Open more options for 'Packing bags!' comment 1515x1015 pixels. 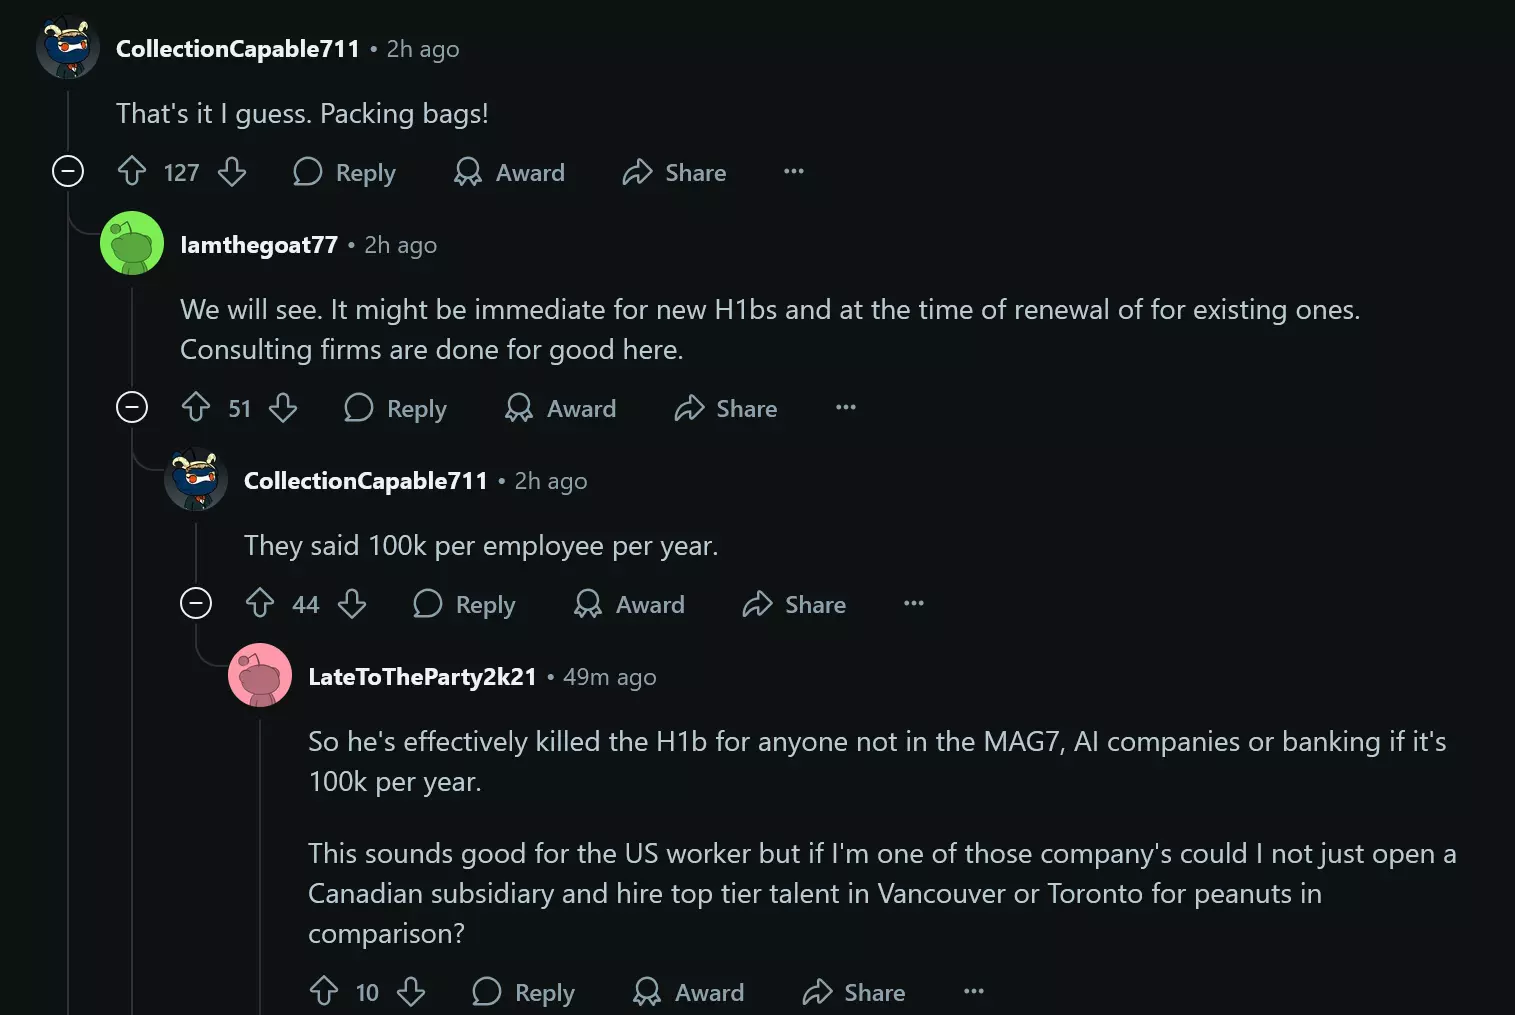pos(794,172)
